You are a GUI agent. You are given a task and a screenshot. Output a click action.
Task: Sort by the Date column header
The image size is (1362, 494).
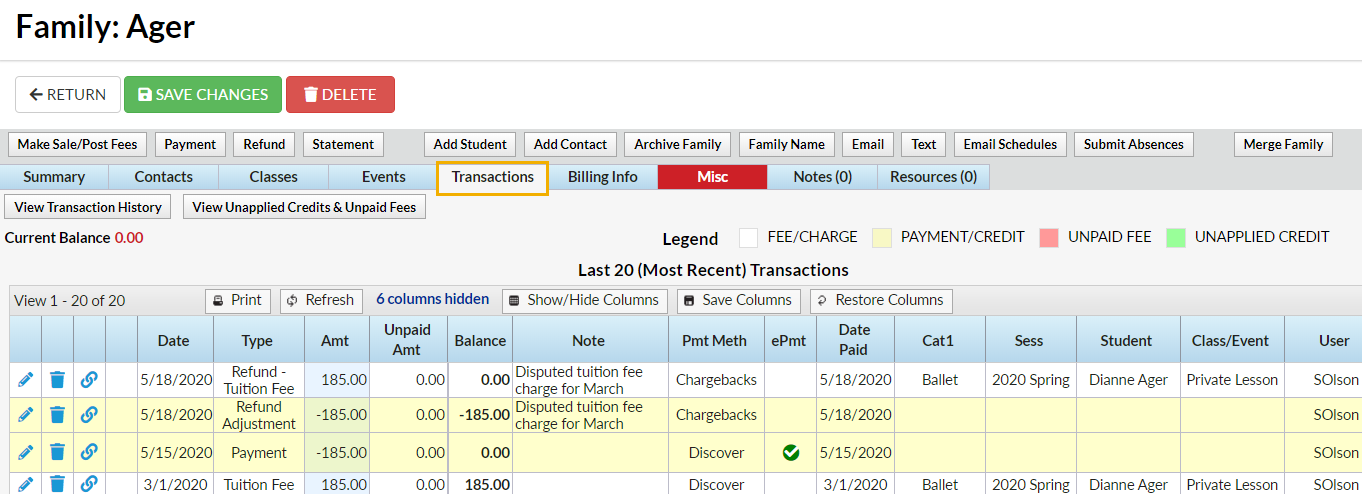pos(173,340)
